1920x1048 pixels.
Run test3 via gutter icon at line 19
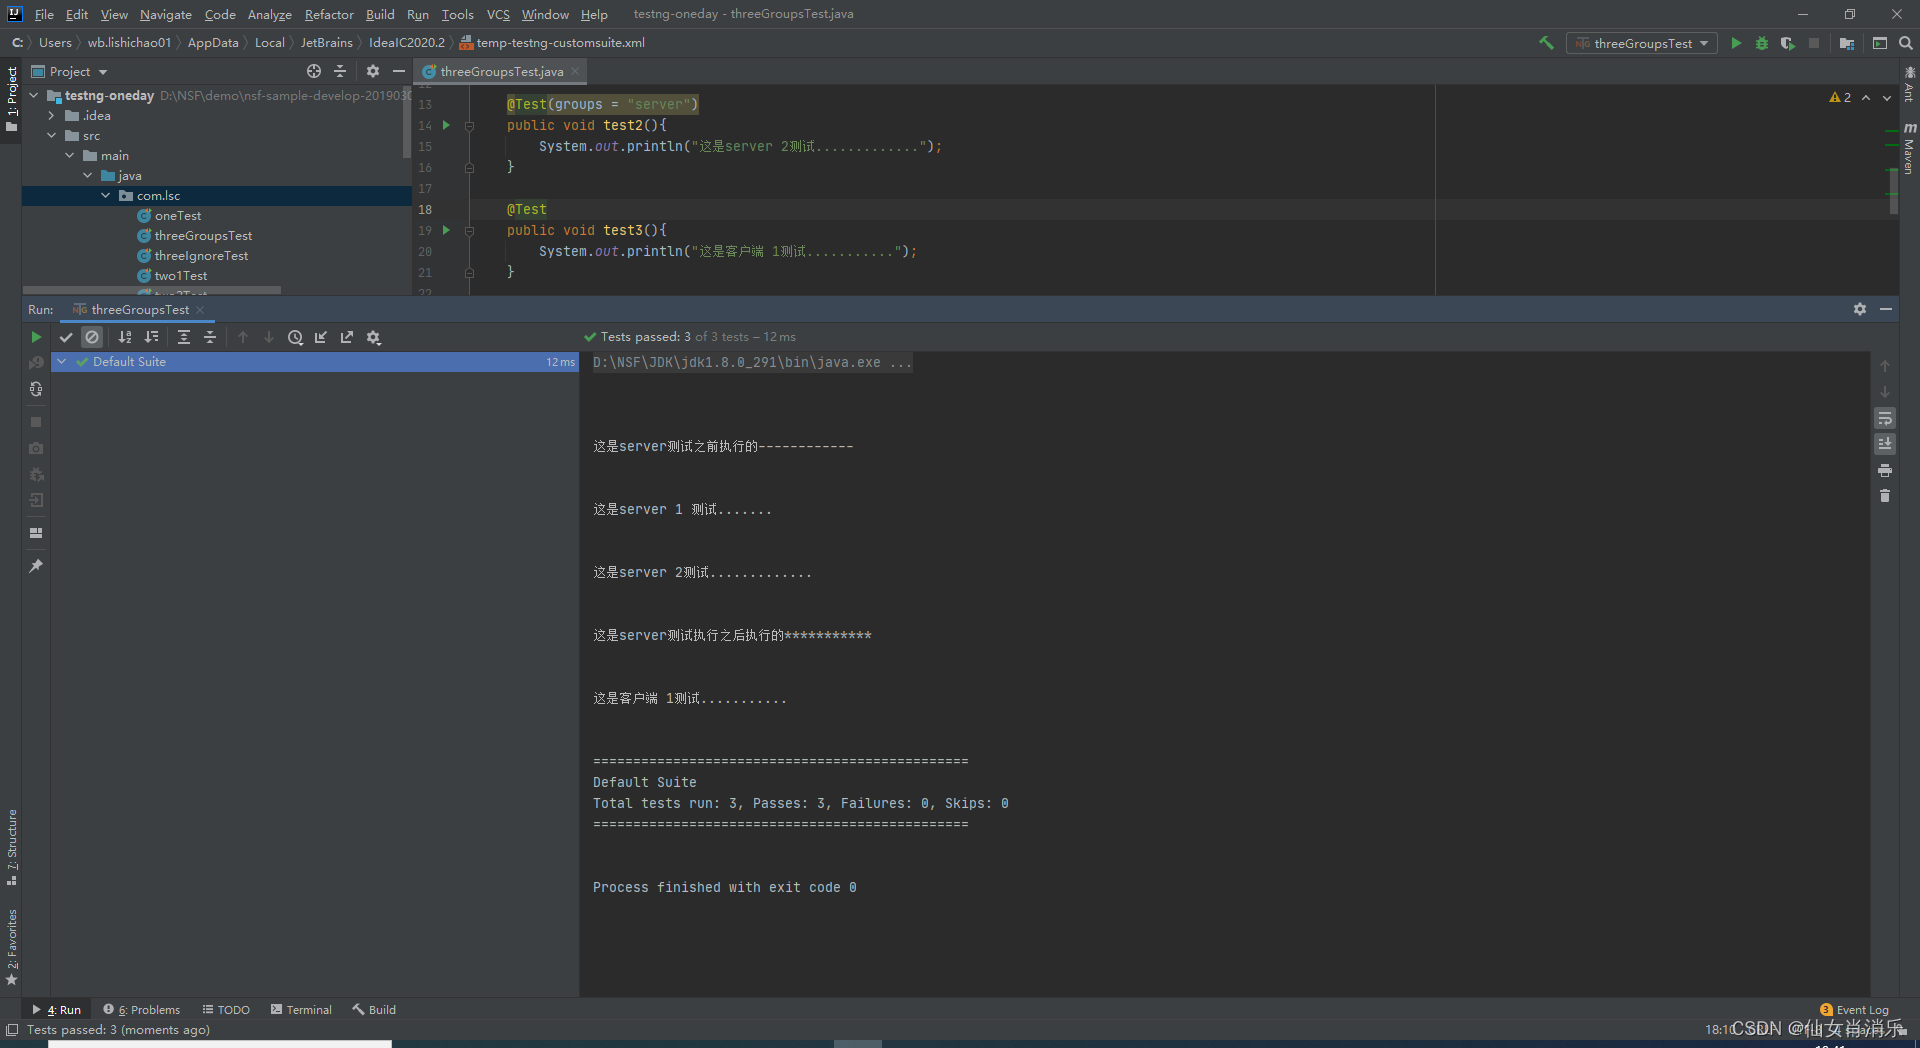446,230
